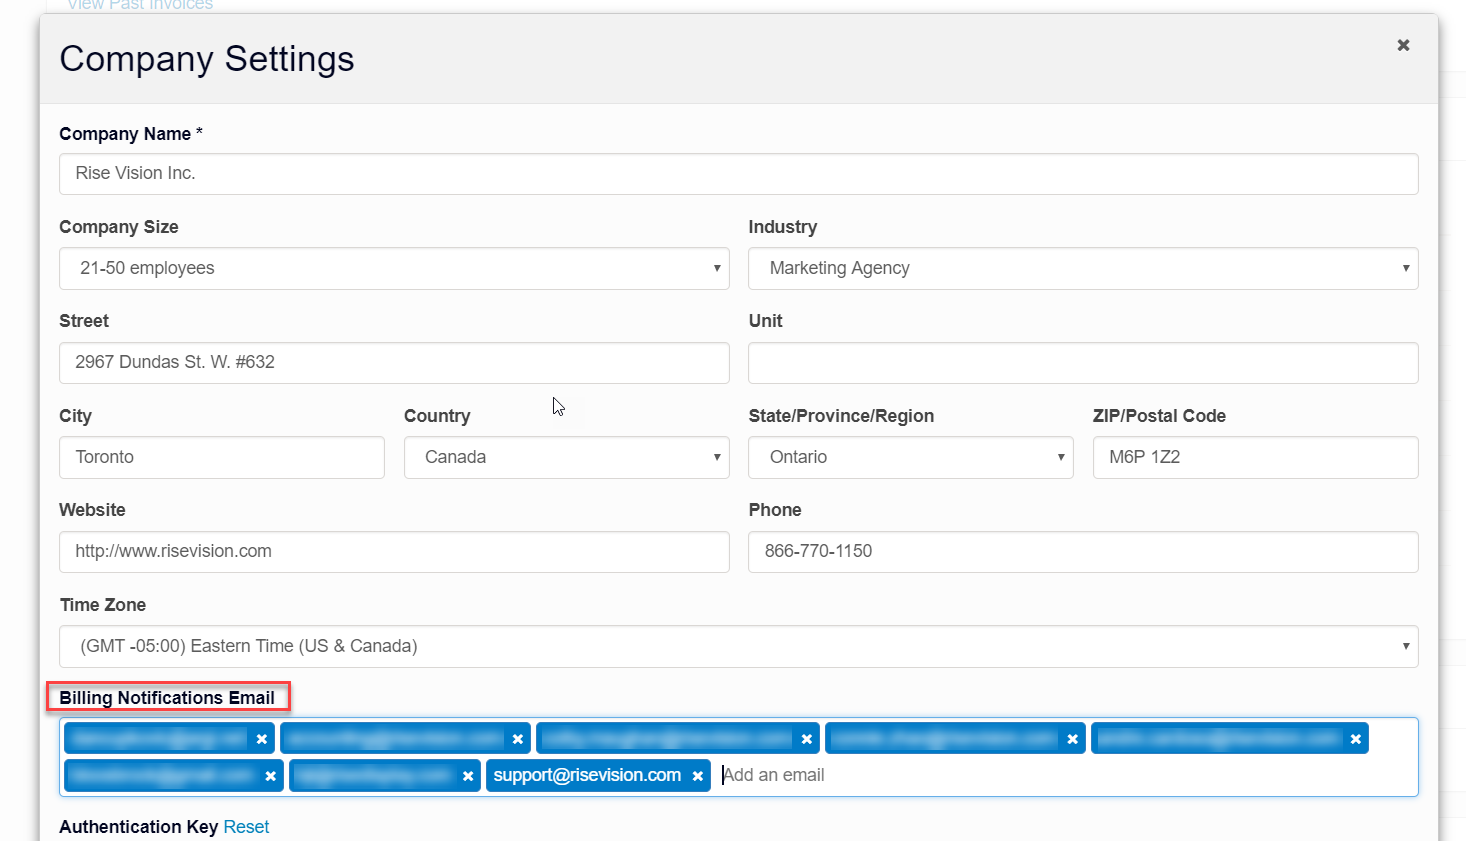Remove support@risevision.com from billing emails
This screenshot has width=1466, height=841.
pos(697,775)
